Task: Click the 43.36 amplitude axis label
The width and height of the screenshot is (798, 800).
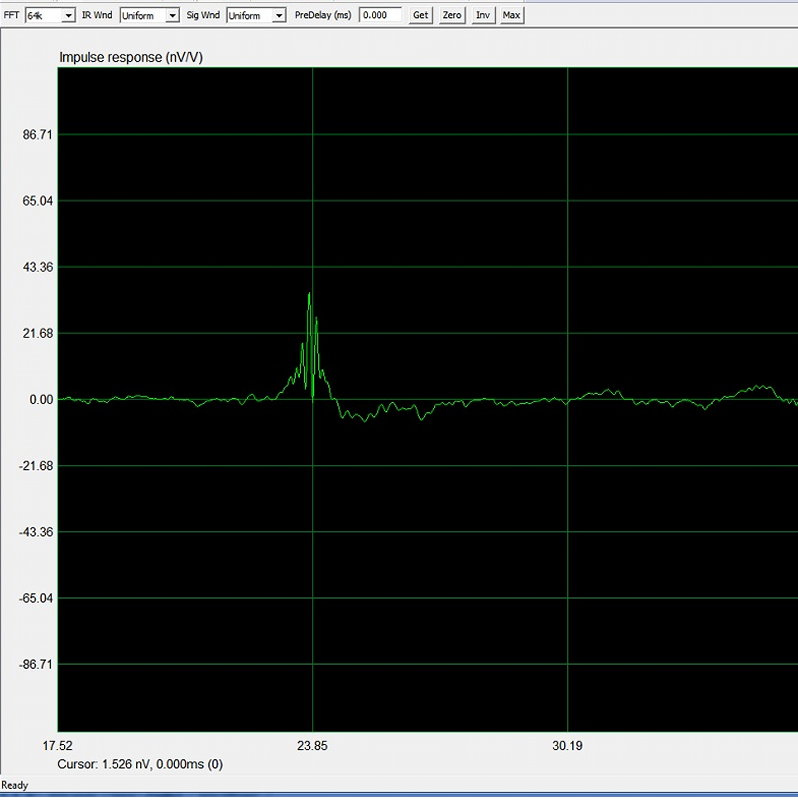Action: coord(37,267)
